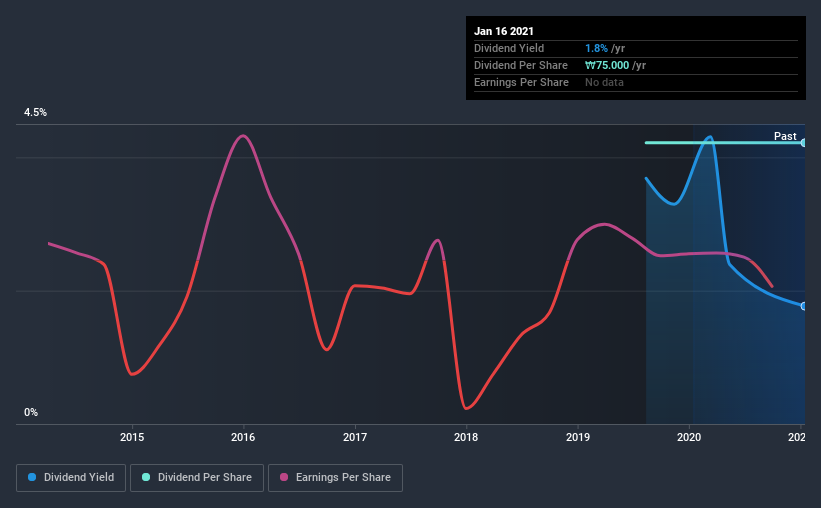Toggle the Dividend Per Share legend button
Viewport: 821px width, 508px height.
click(197, 478)
